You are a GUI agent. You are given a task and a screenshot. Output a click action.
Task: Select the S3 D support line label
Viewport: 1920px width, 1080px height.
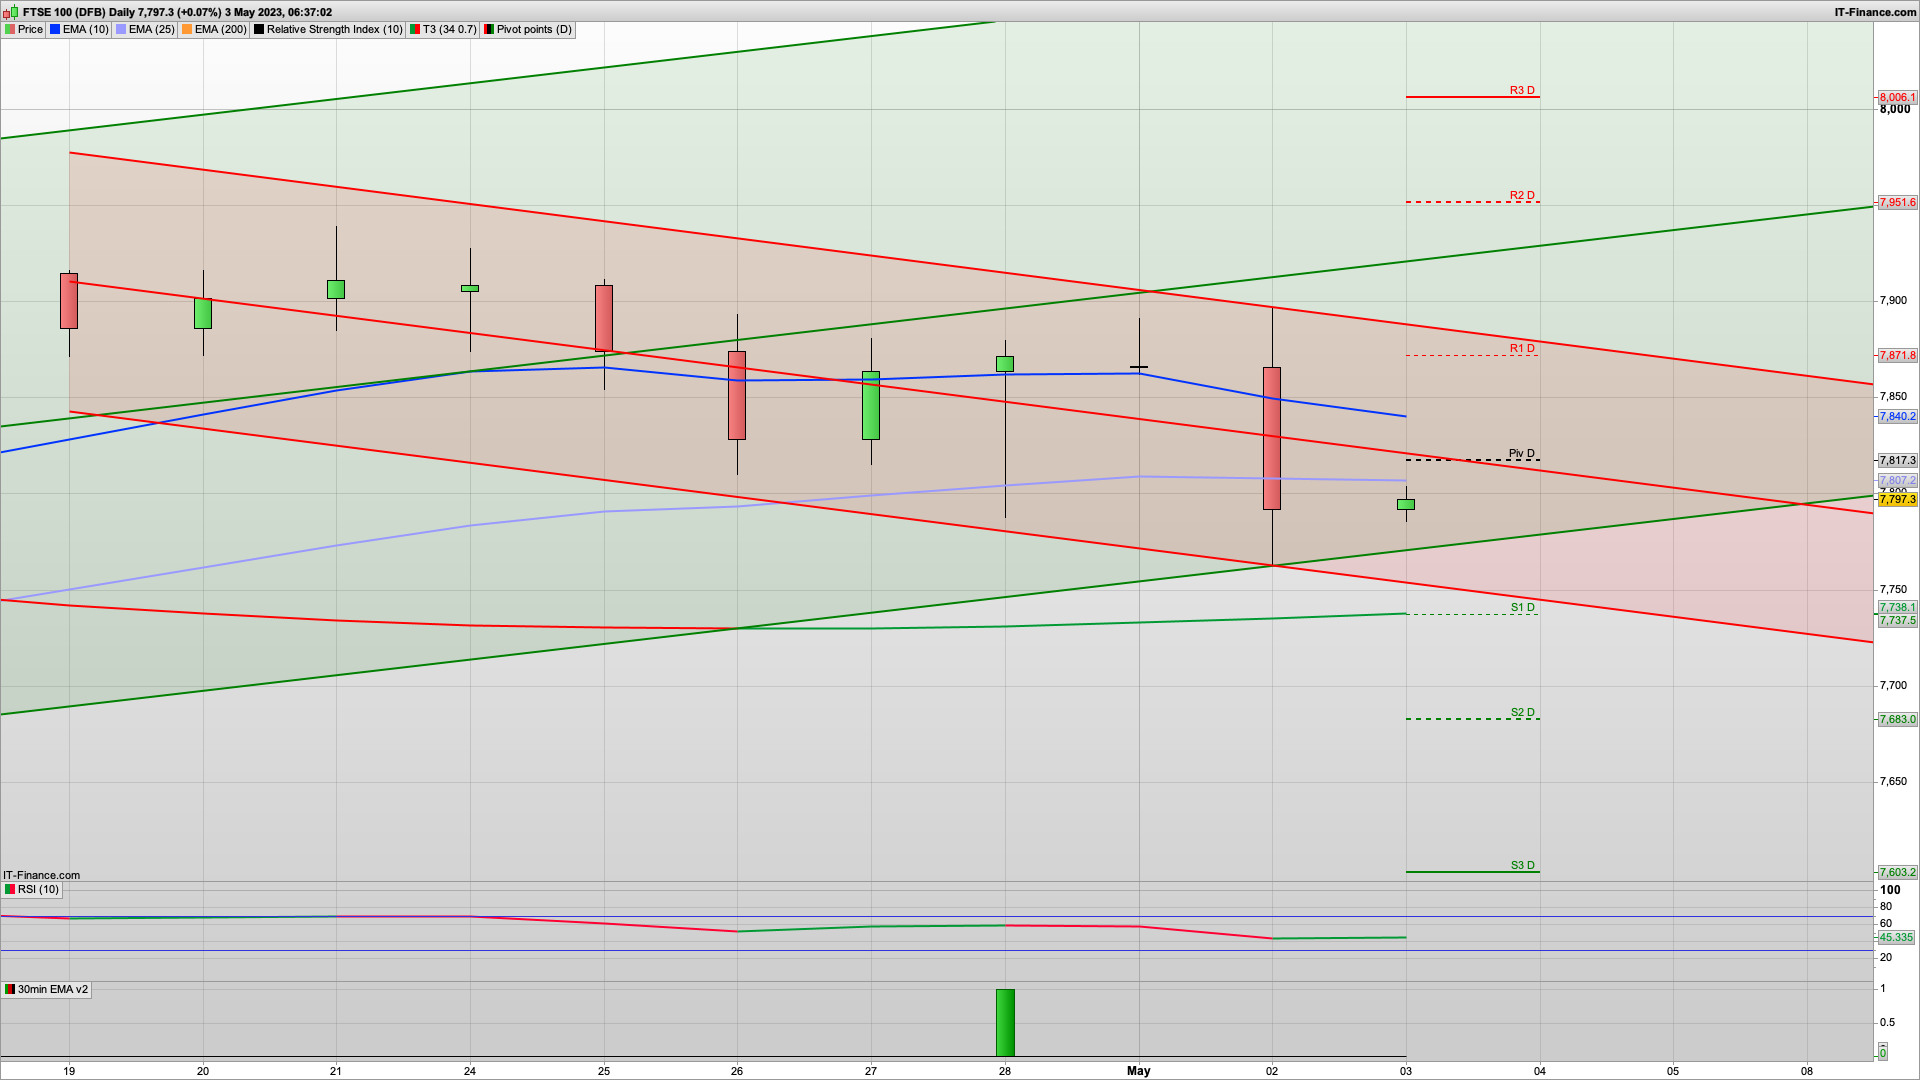coord(1522,865)
